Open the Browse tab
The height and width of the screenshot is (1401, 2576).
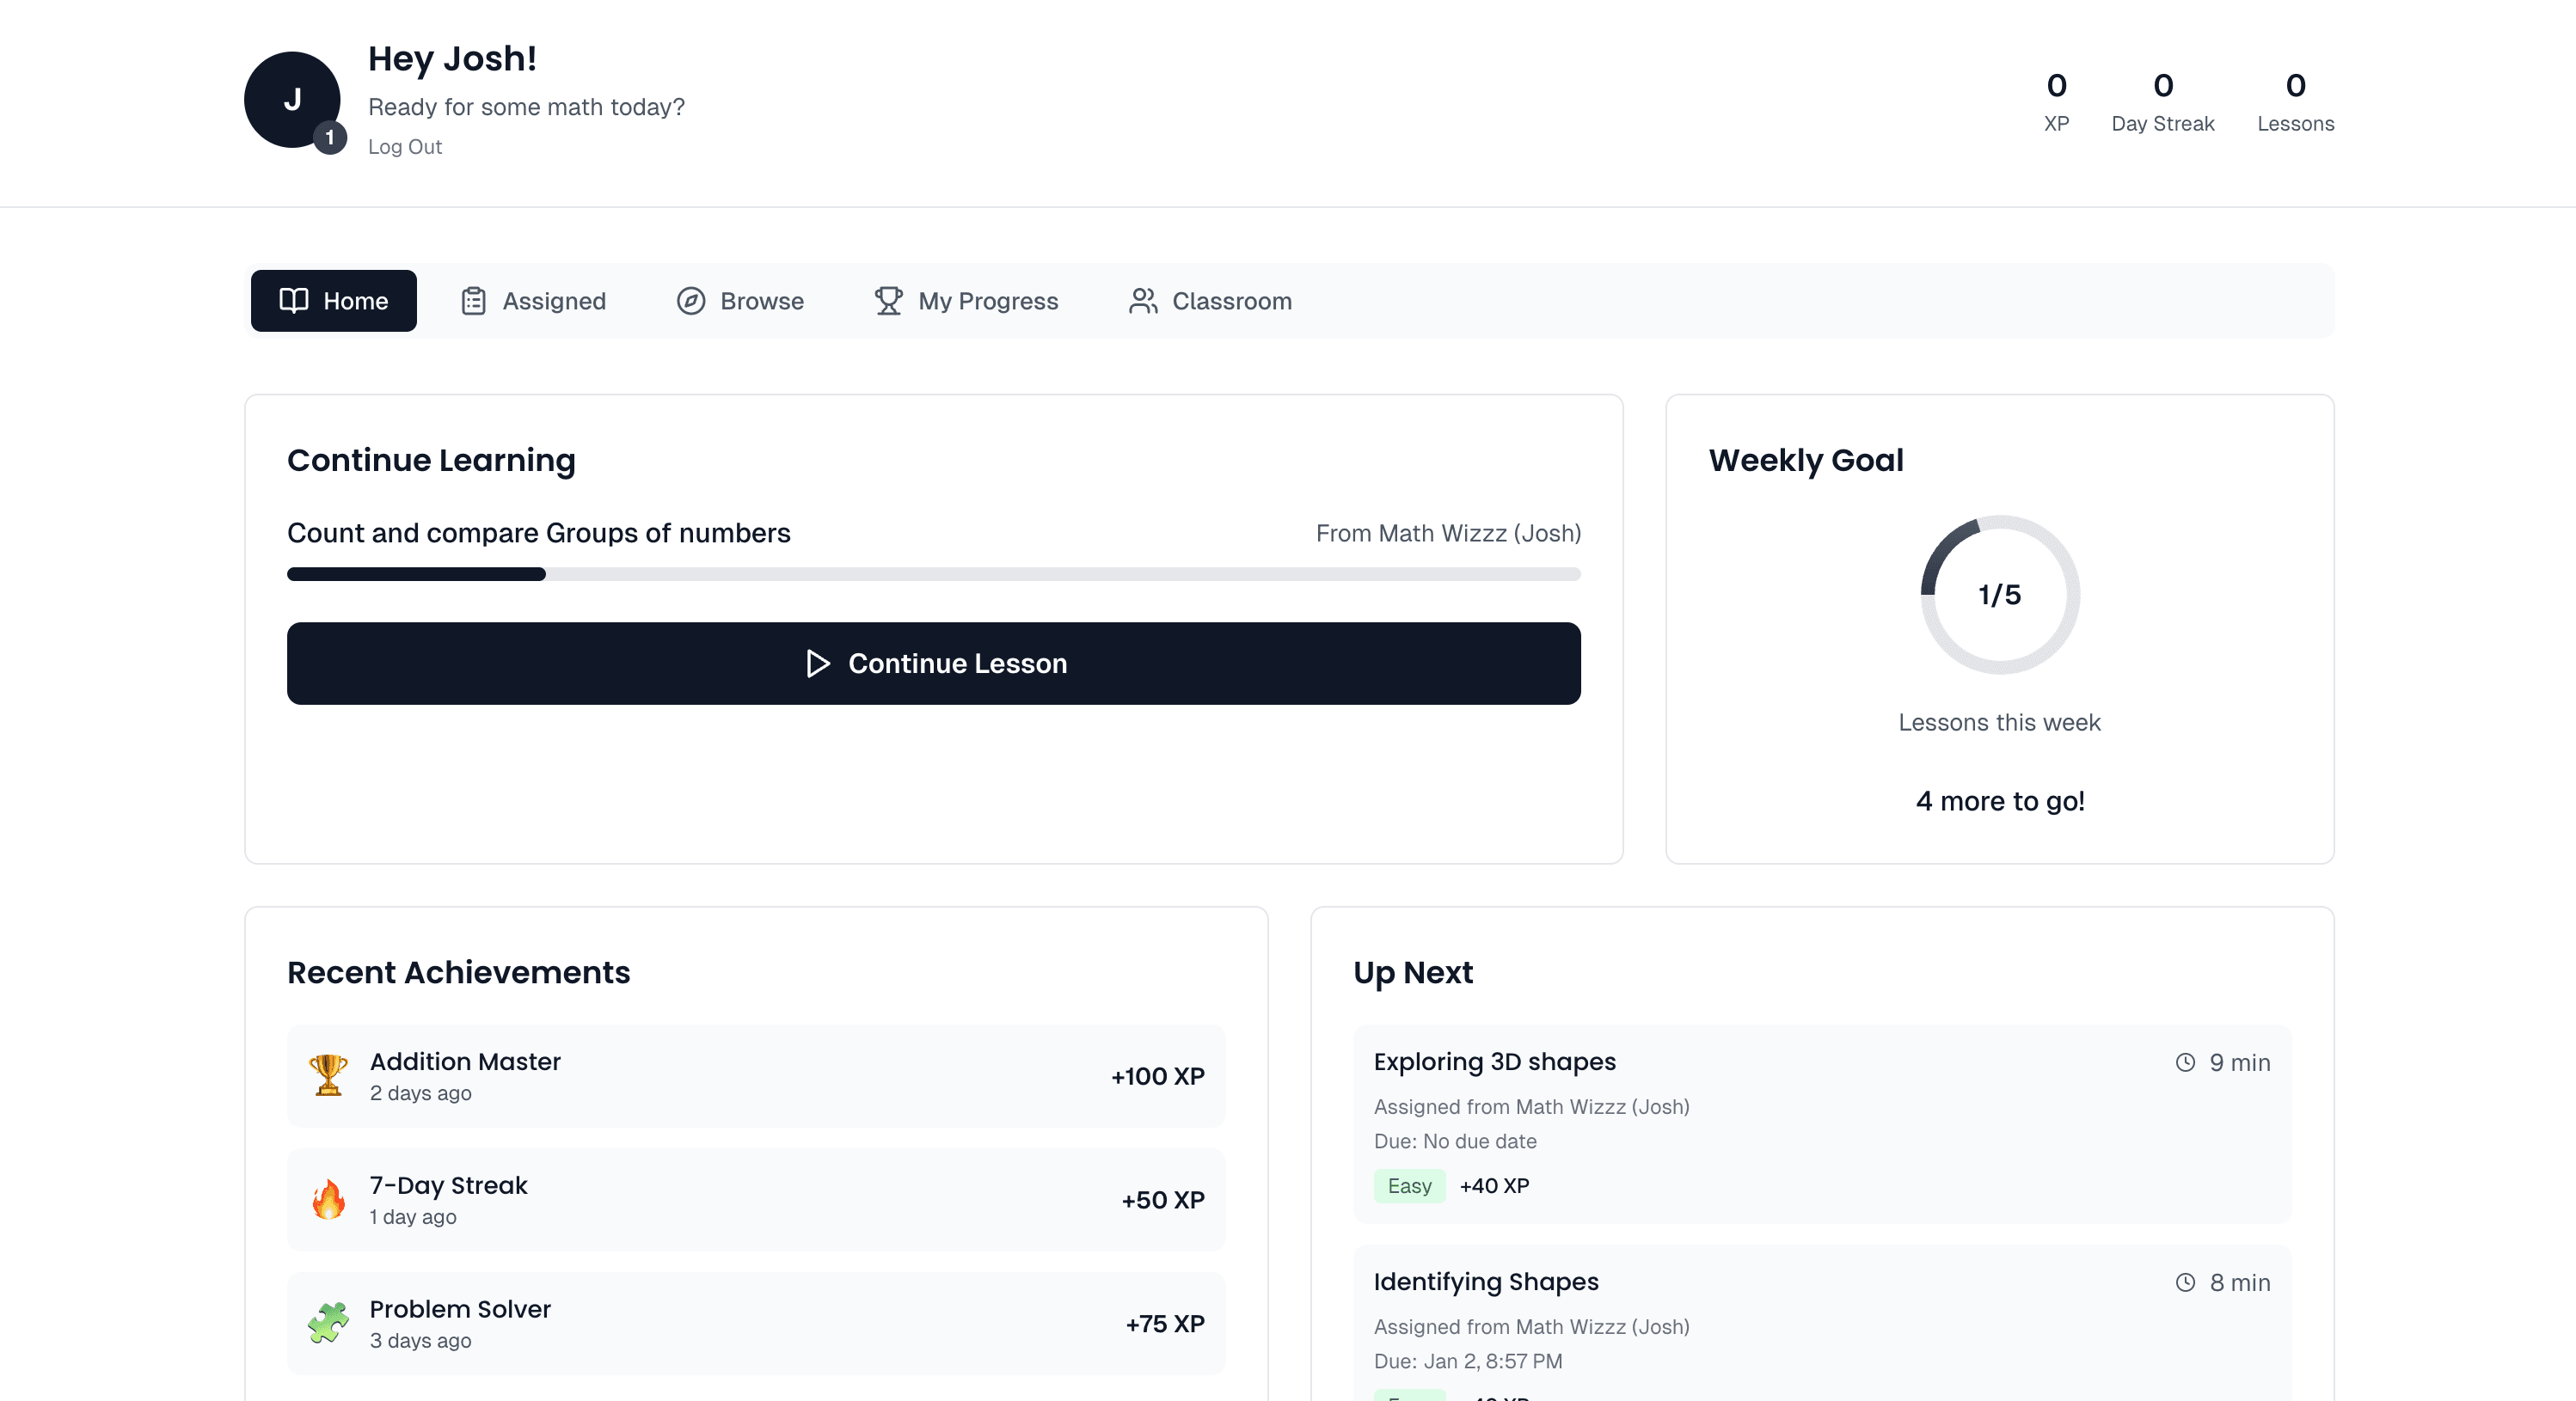pyautogui.click(x=740, y=300)
